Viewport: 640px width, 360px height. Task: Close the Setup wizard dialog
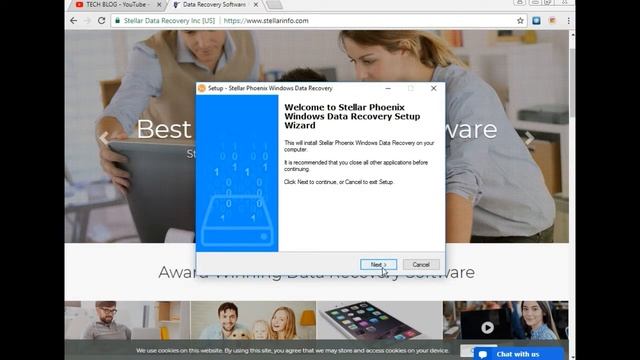[x=433, y=88]
